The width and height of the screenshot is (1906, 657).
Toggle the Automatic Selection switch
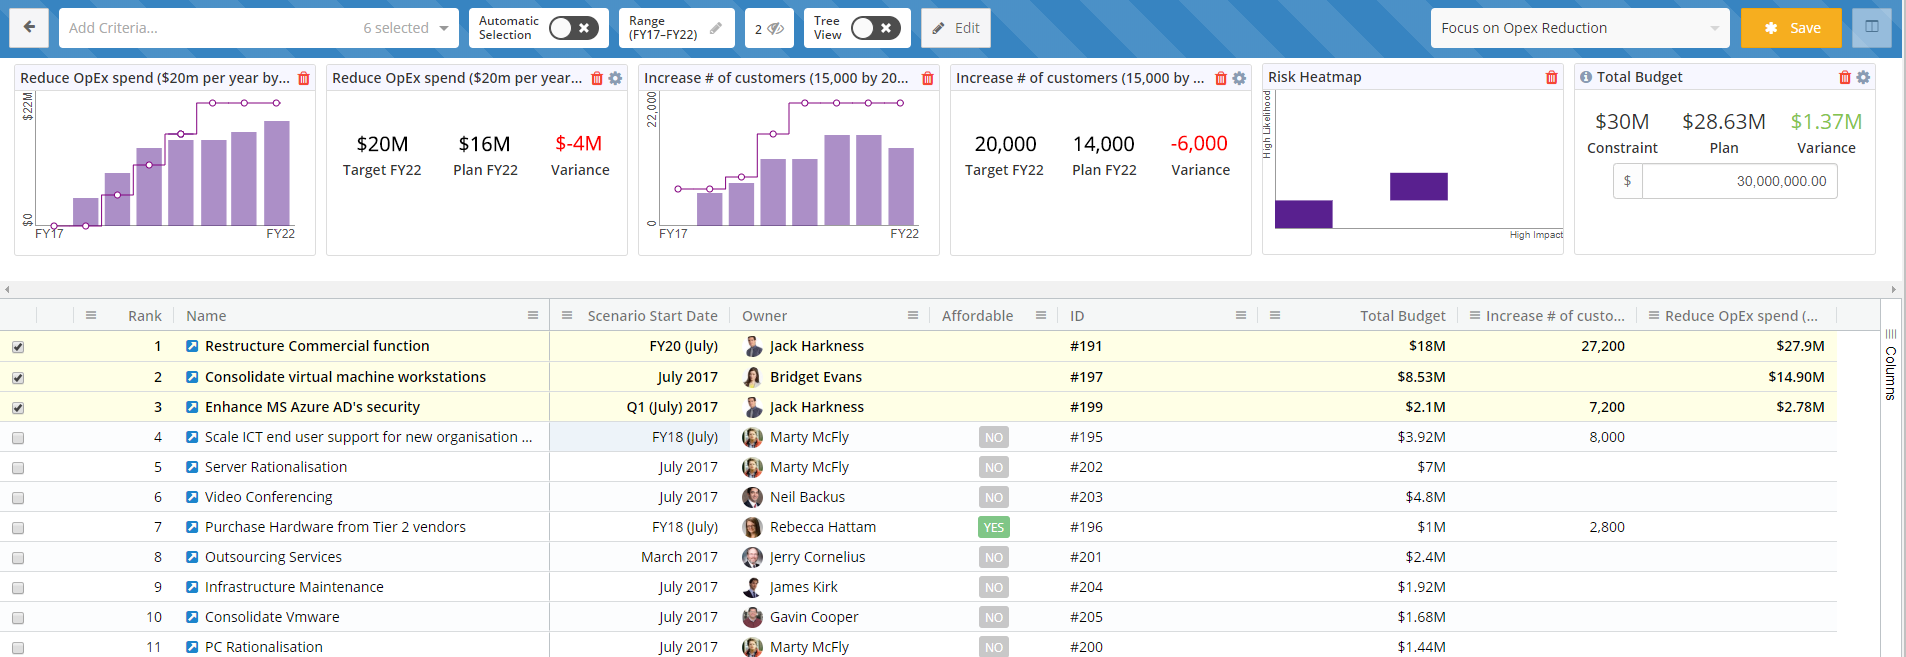pyautogui.click(x=573, y=28)
